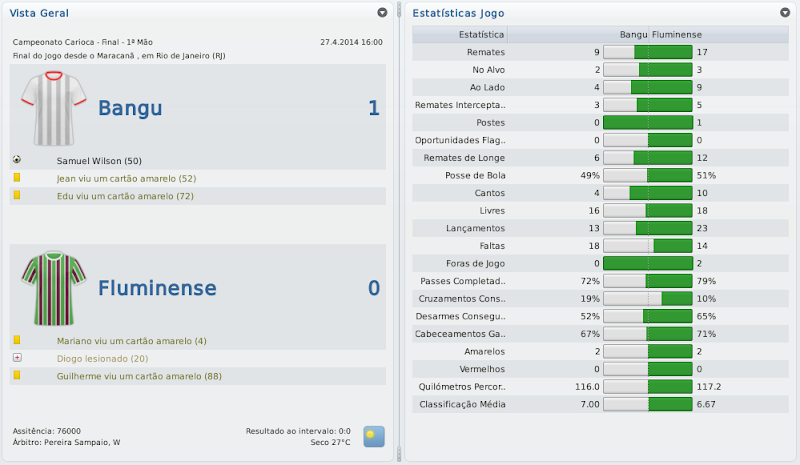Viewport: 800px width, 465px height.
Task: Click the goal ball icon beside Samuel Wilson
Action: pos(17,160)
